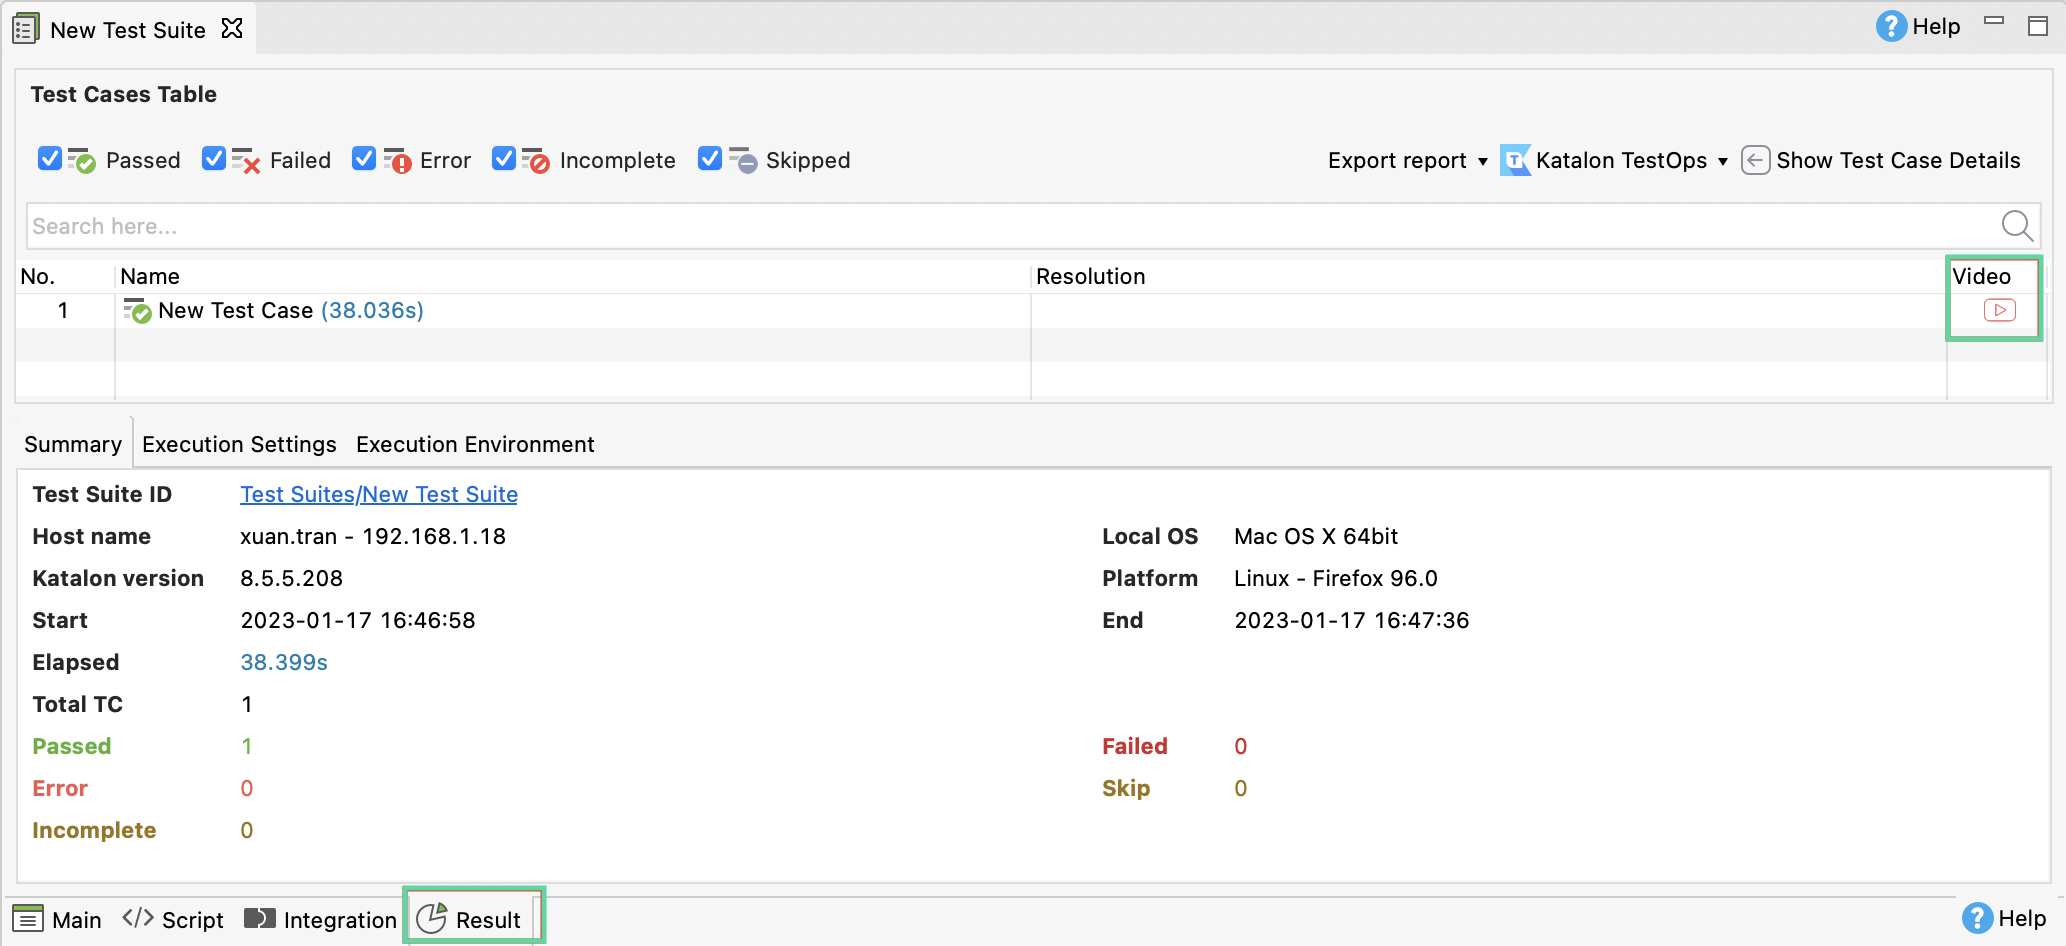
Task: Play the recorded video for New Test Case
Action: (x=1998, y=310)
